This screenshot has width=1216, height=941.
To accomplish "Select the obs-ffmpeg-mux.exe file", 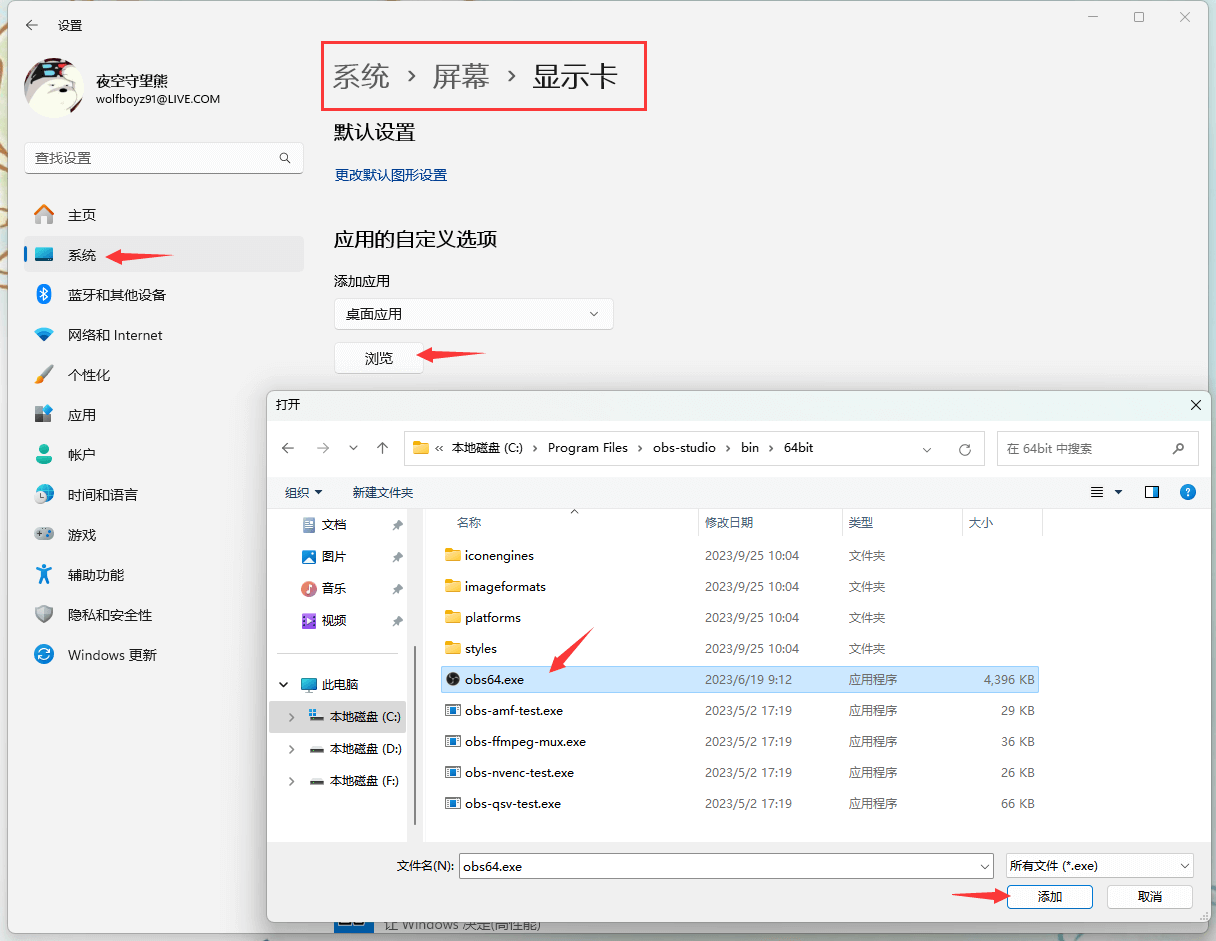I will tap(740, 741).
